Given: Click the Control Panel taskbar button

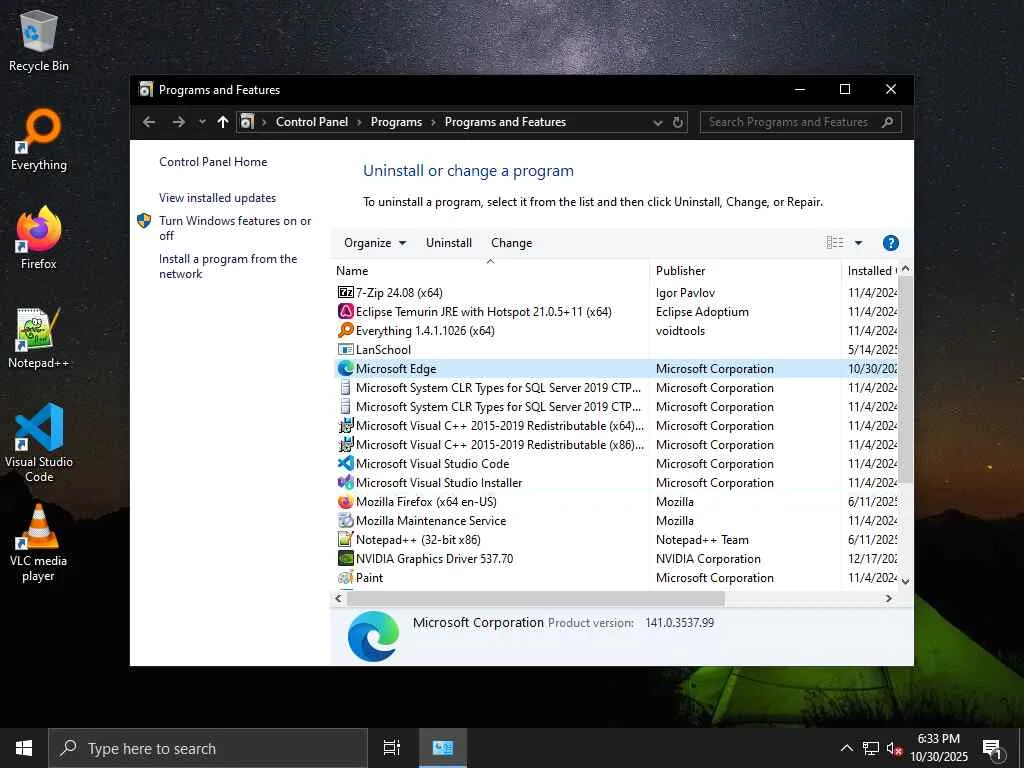Looking at the screenshot, I should click(x=443, y=748).
